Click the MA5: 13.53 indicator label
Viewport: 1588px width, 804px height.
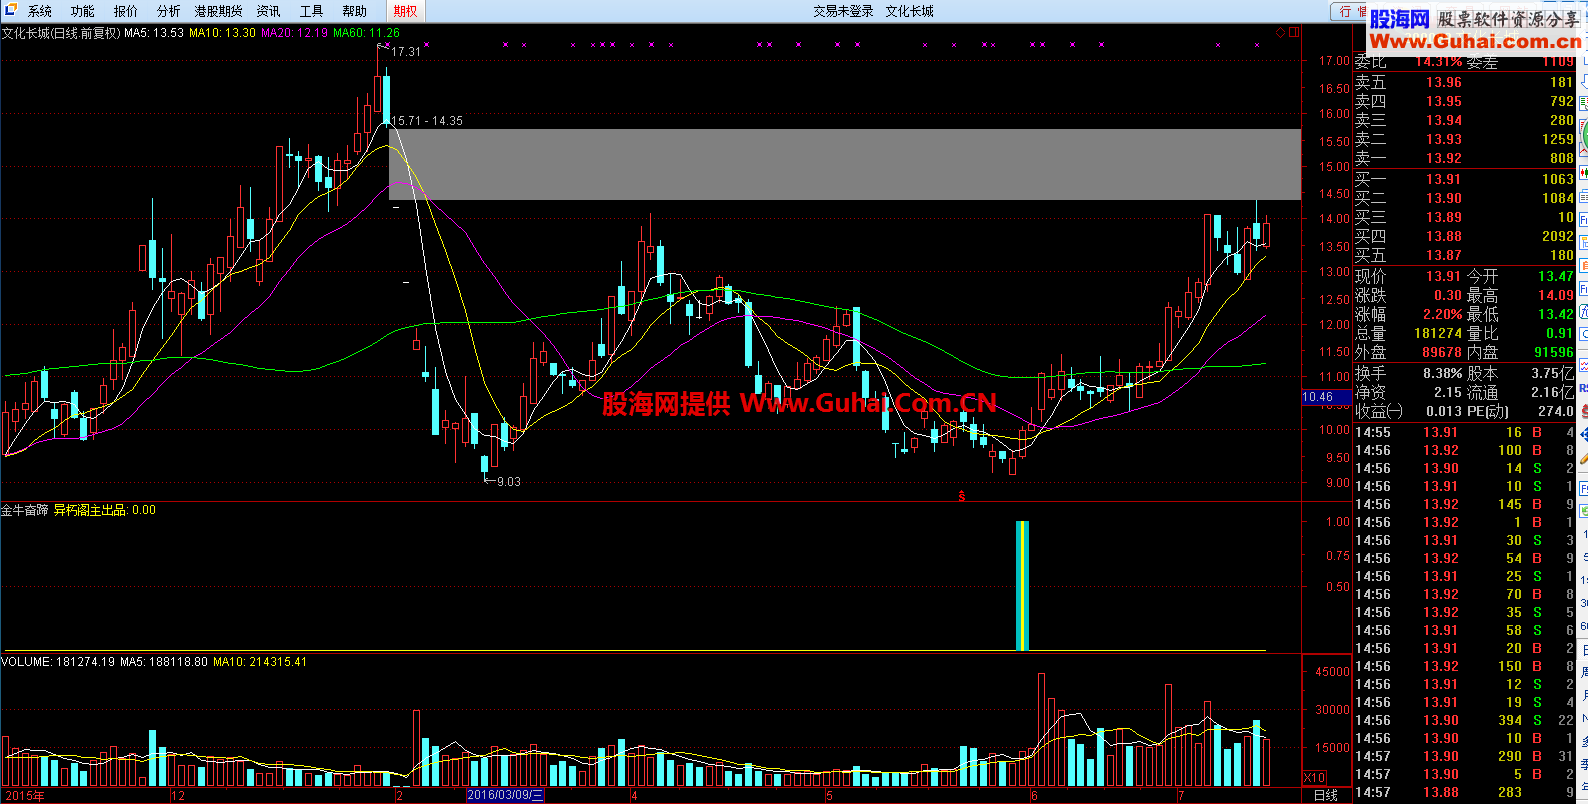coord(154,33)
